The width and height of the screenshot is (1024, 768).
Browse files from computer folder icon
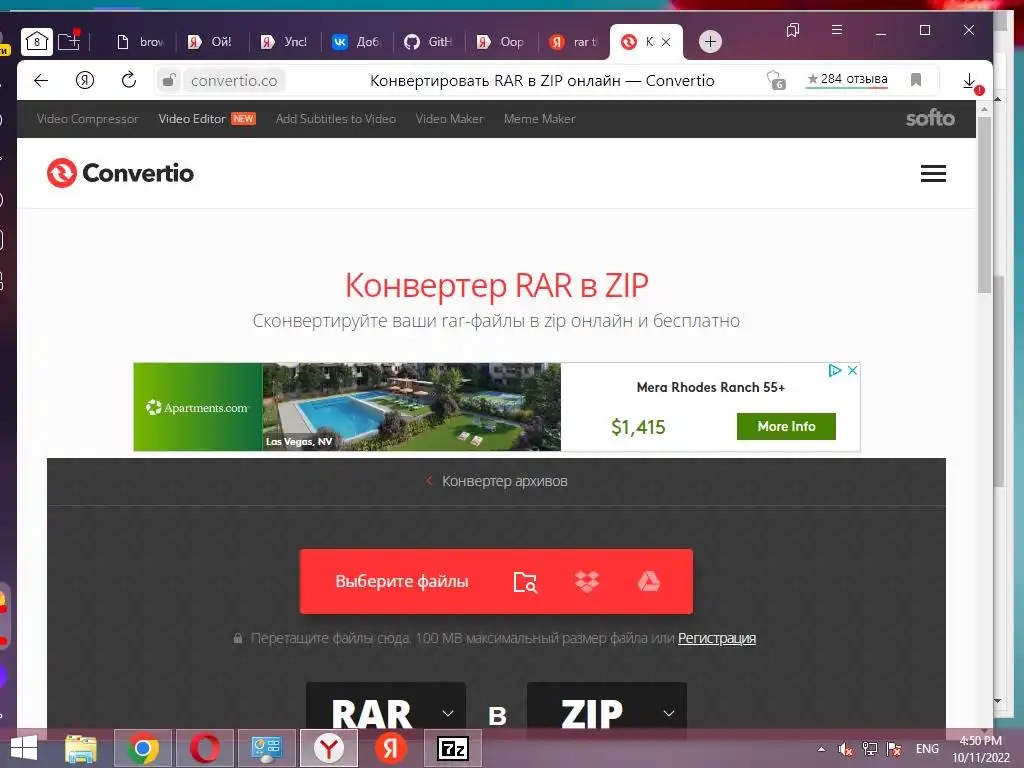(524, 581)
